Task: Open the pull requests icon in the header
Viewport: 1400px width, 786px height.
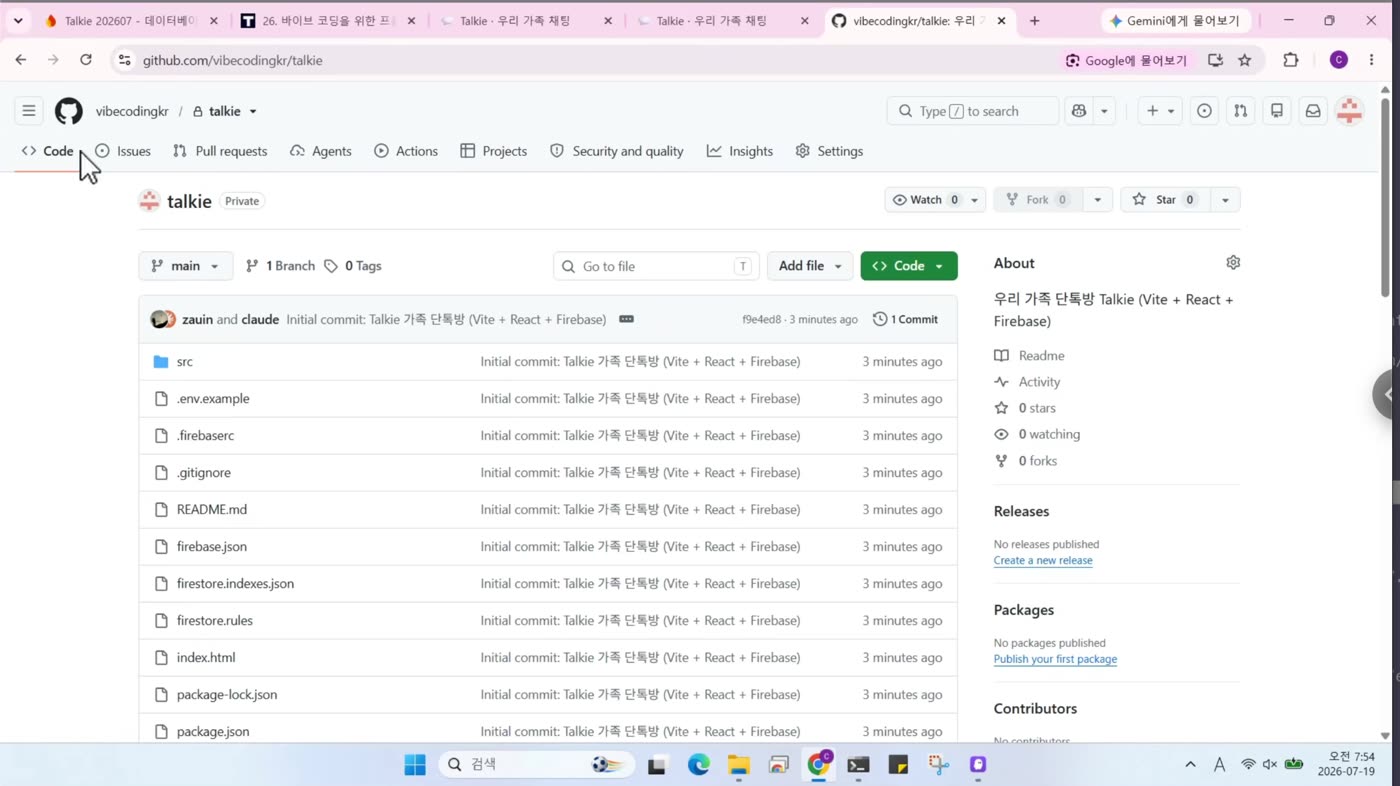Action: coord(1240,111)
